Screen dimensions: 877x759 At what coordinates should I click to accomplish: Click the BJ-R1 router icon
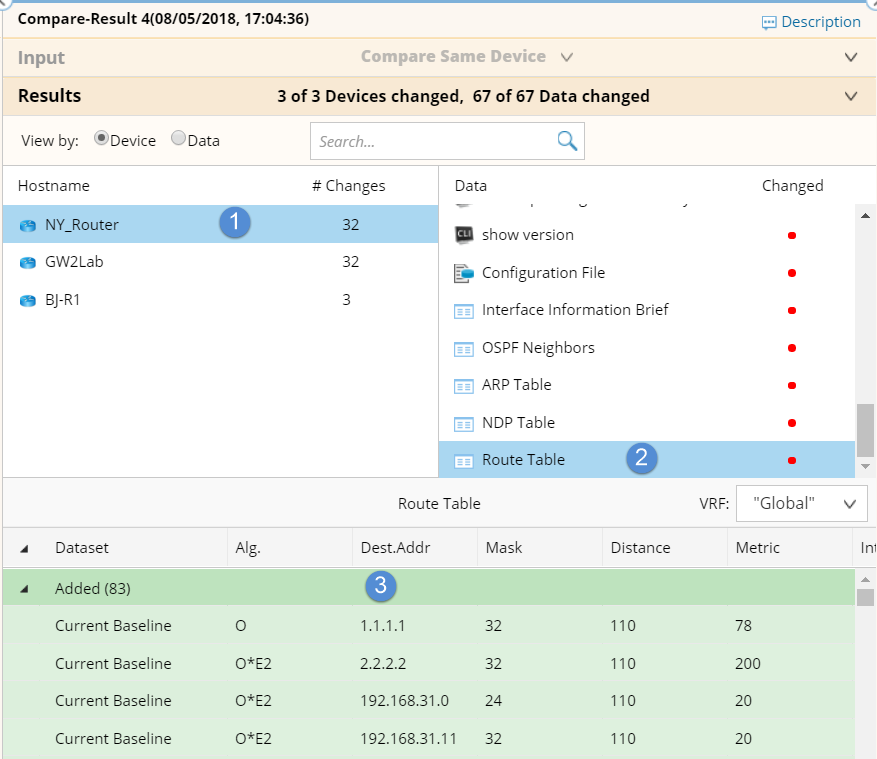pyautogui.click(x=27, y=300)
